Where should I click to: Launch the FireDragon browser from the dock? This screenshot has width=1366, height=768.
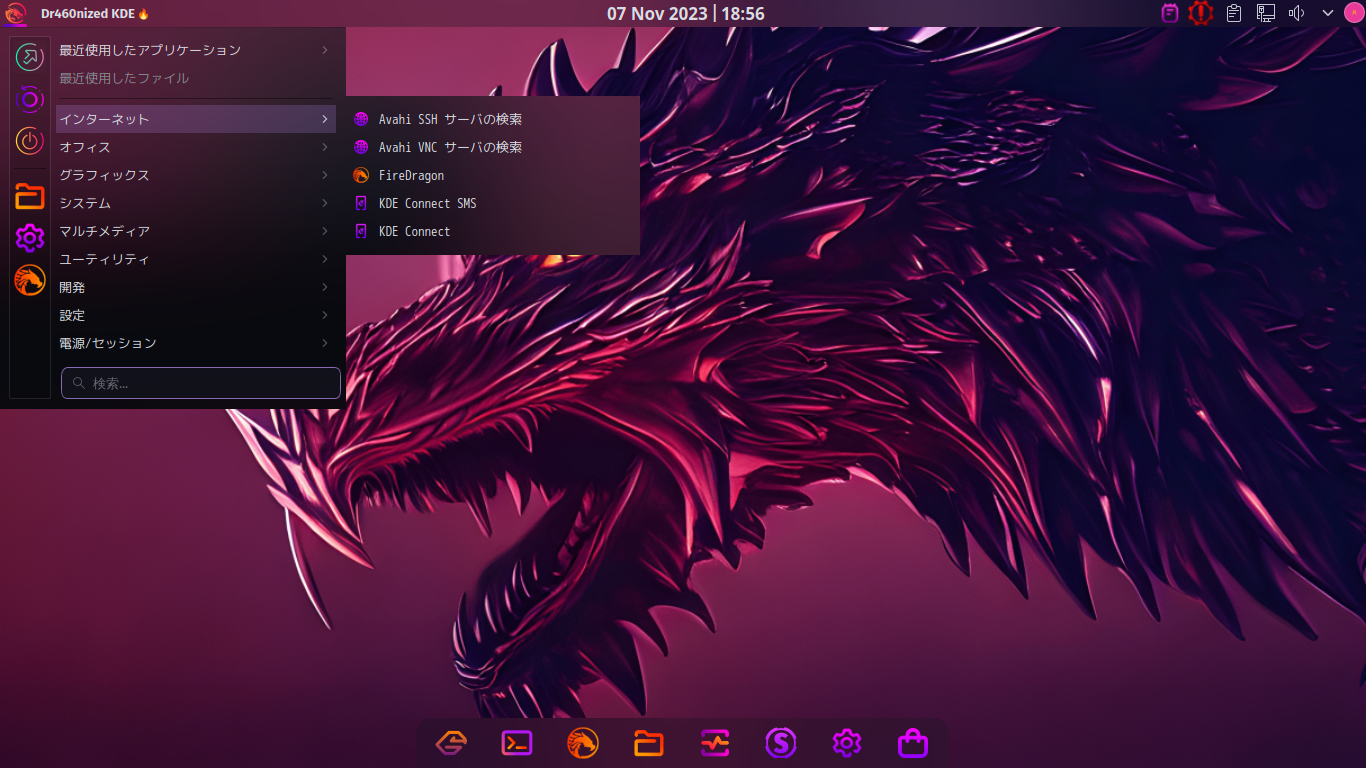(x=583, y=743)
